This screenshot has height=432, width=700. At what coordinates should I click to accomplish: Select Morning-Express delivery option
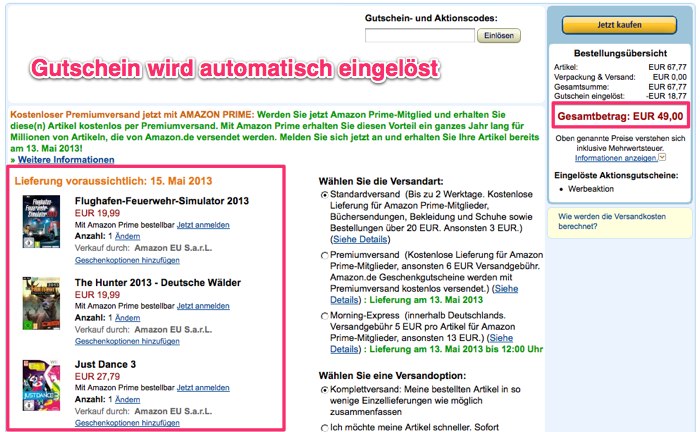[324, 315]
